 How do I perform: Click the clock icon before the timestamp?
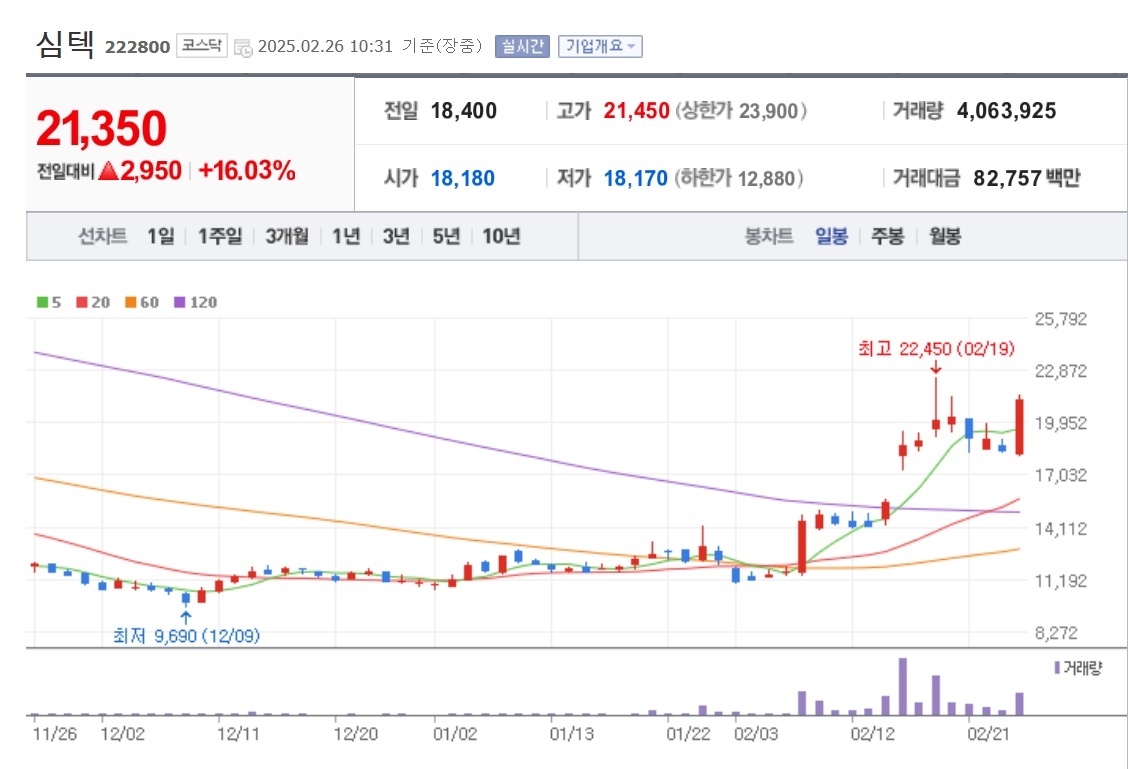(243, 47)
